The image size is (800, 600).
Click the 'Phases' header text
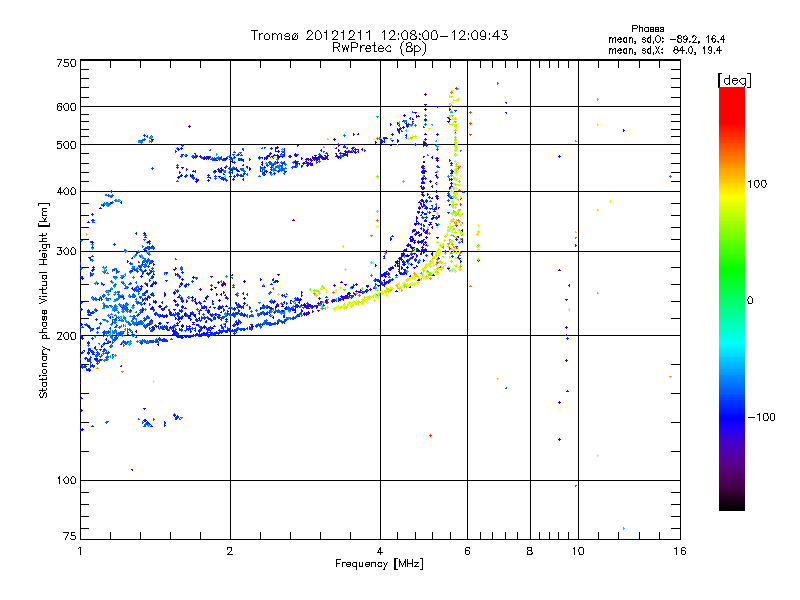pos(647,29)
